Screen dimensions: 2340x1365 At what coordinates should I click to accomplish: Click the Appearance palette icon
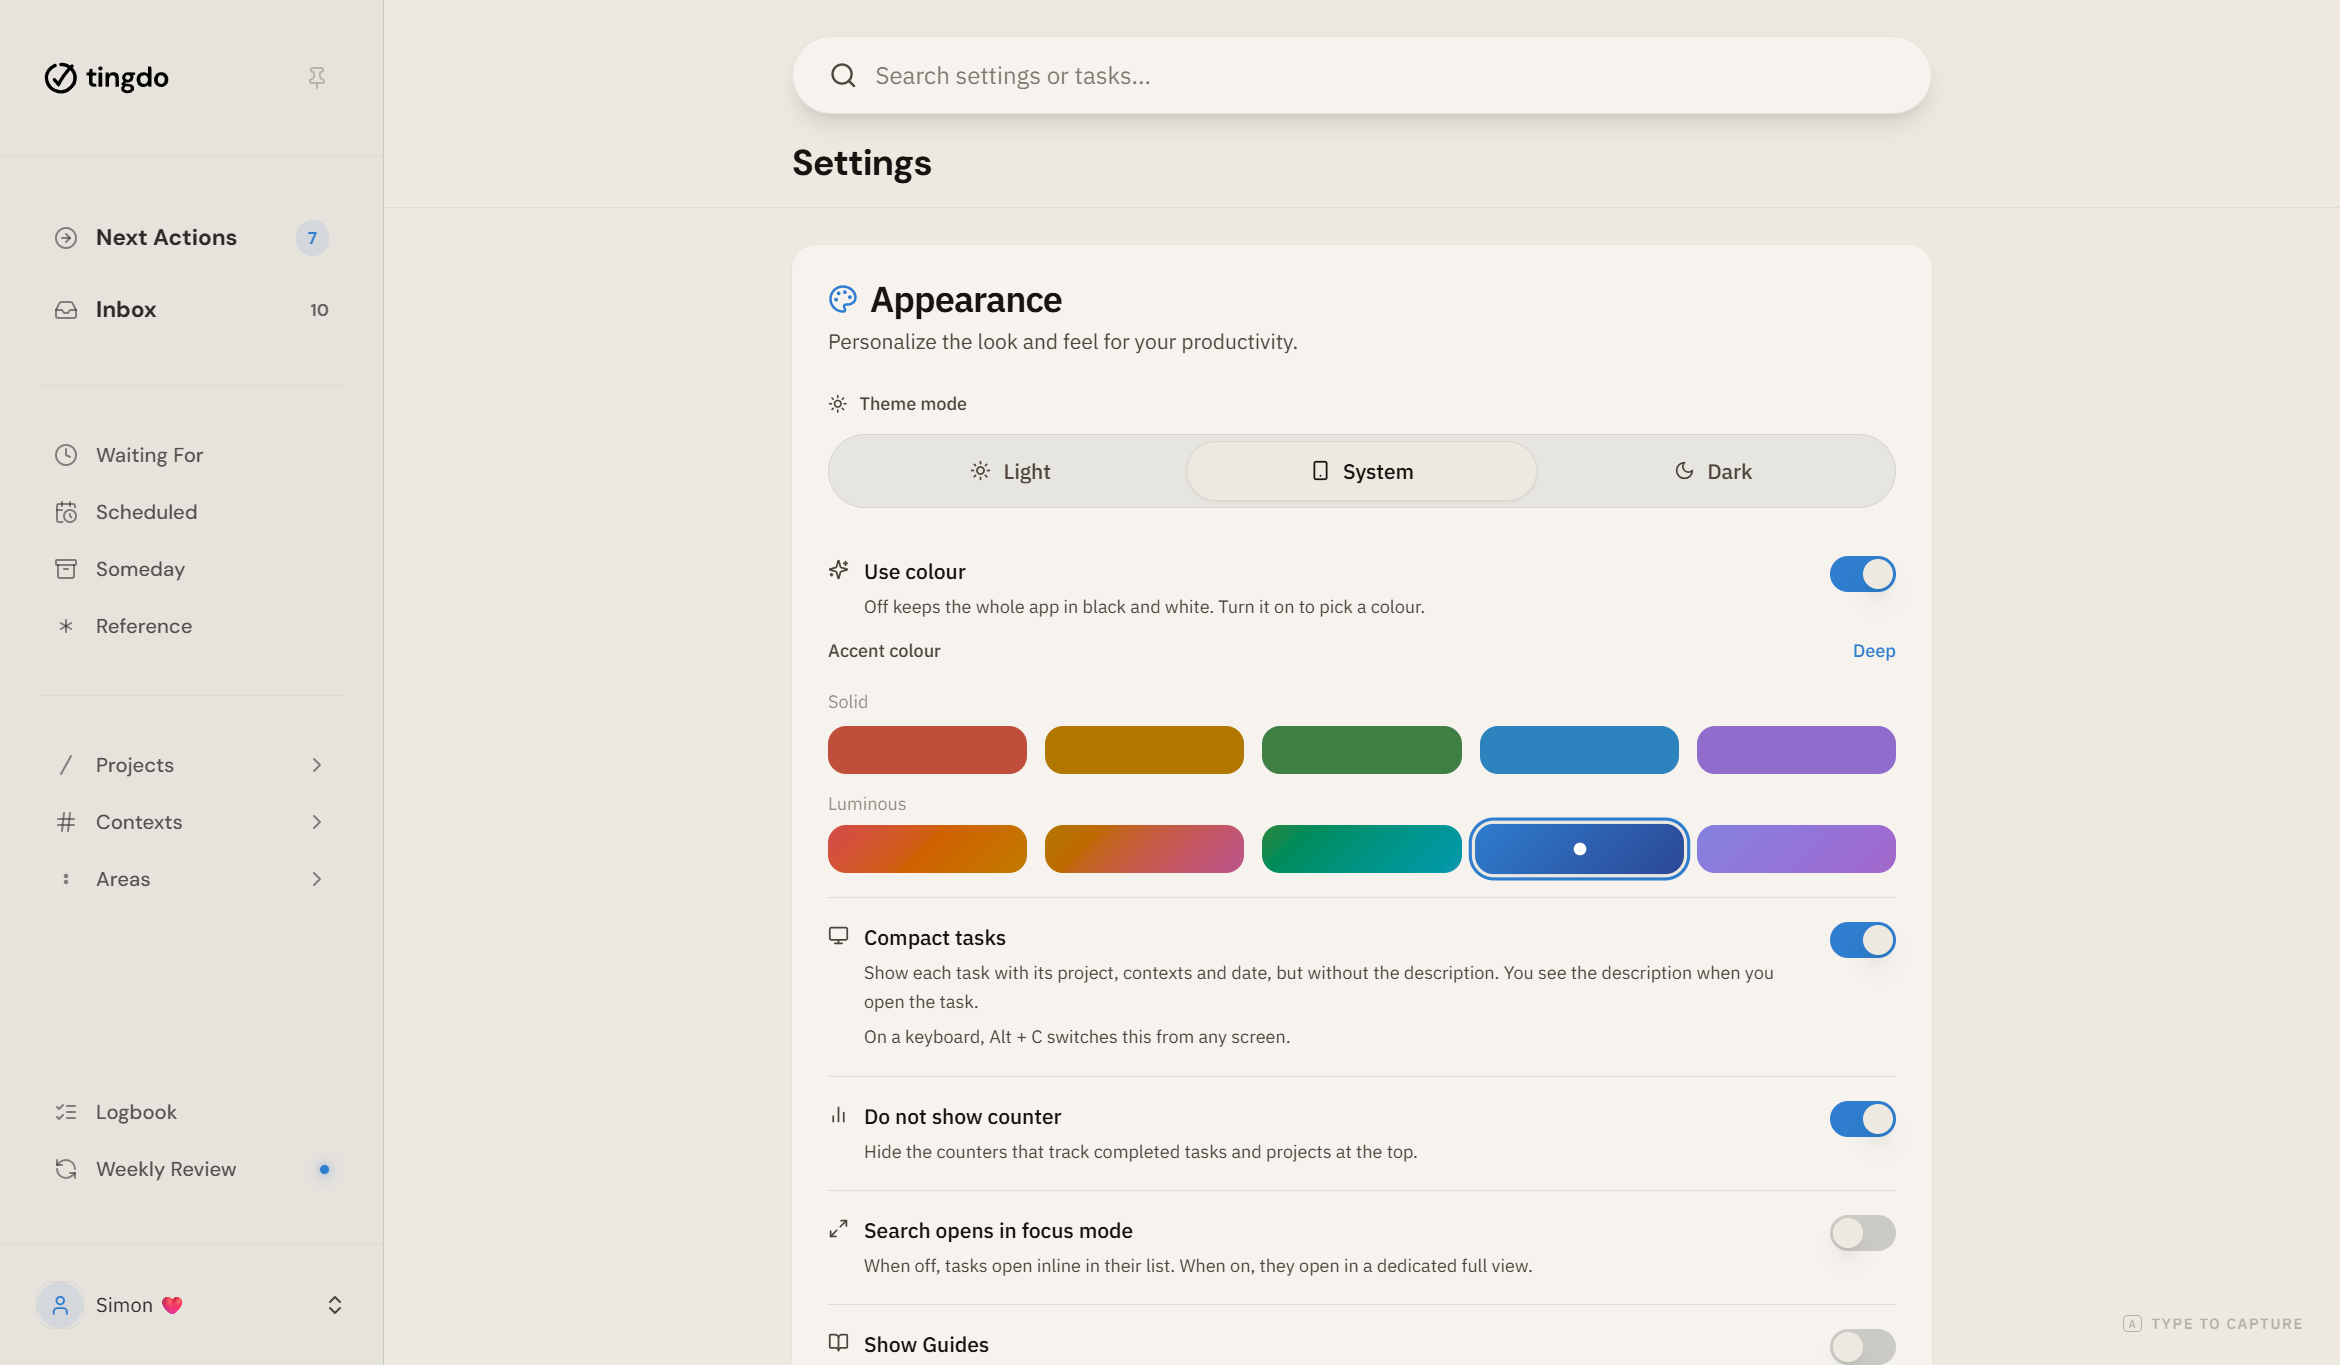tap(843, 299)
